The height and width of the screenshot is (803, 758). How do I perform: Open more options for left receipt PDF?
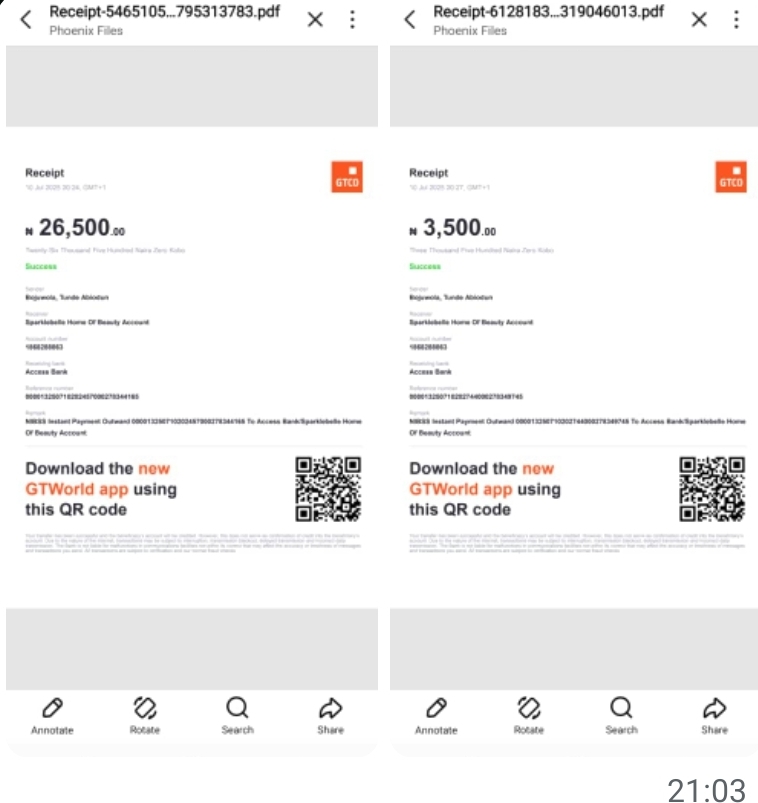(x=353, y=19)
